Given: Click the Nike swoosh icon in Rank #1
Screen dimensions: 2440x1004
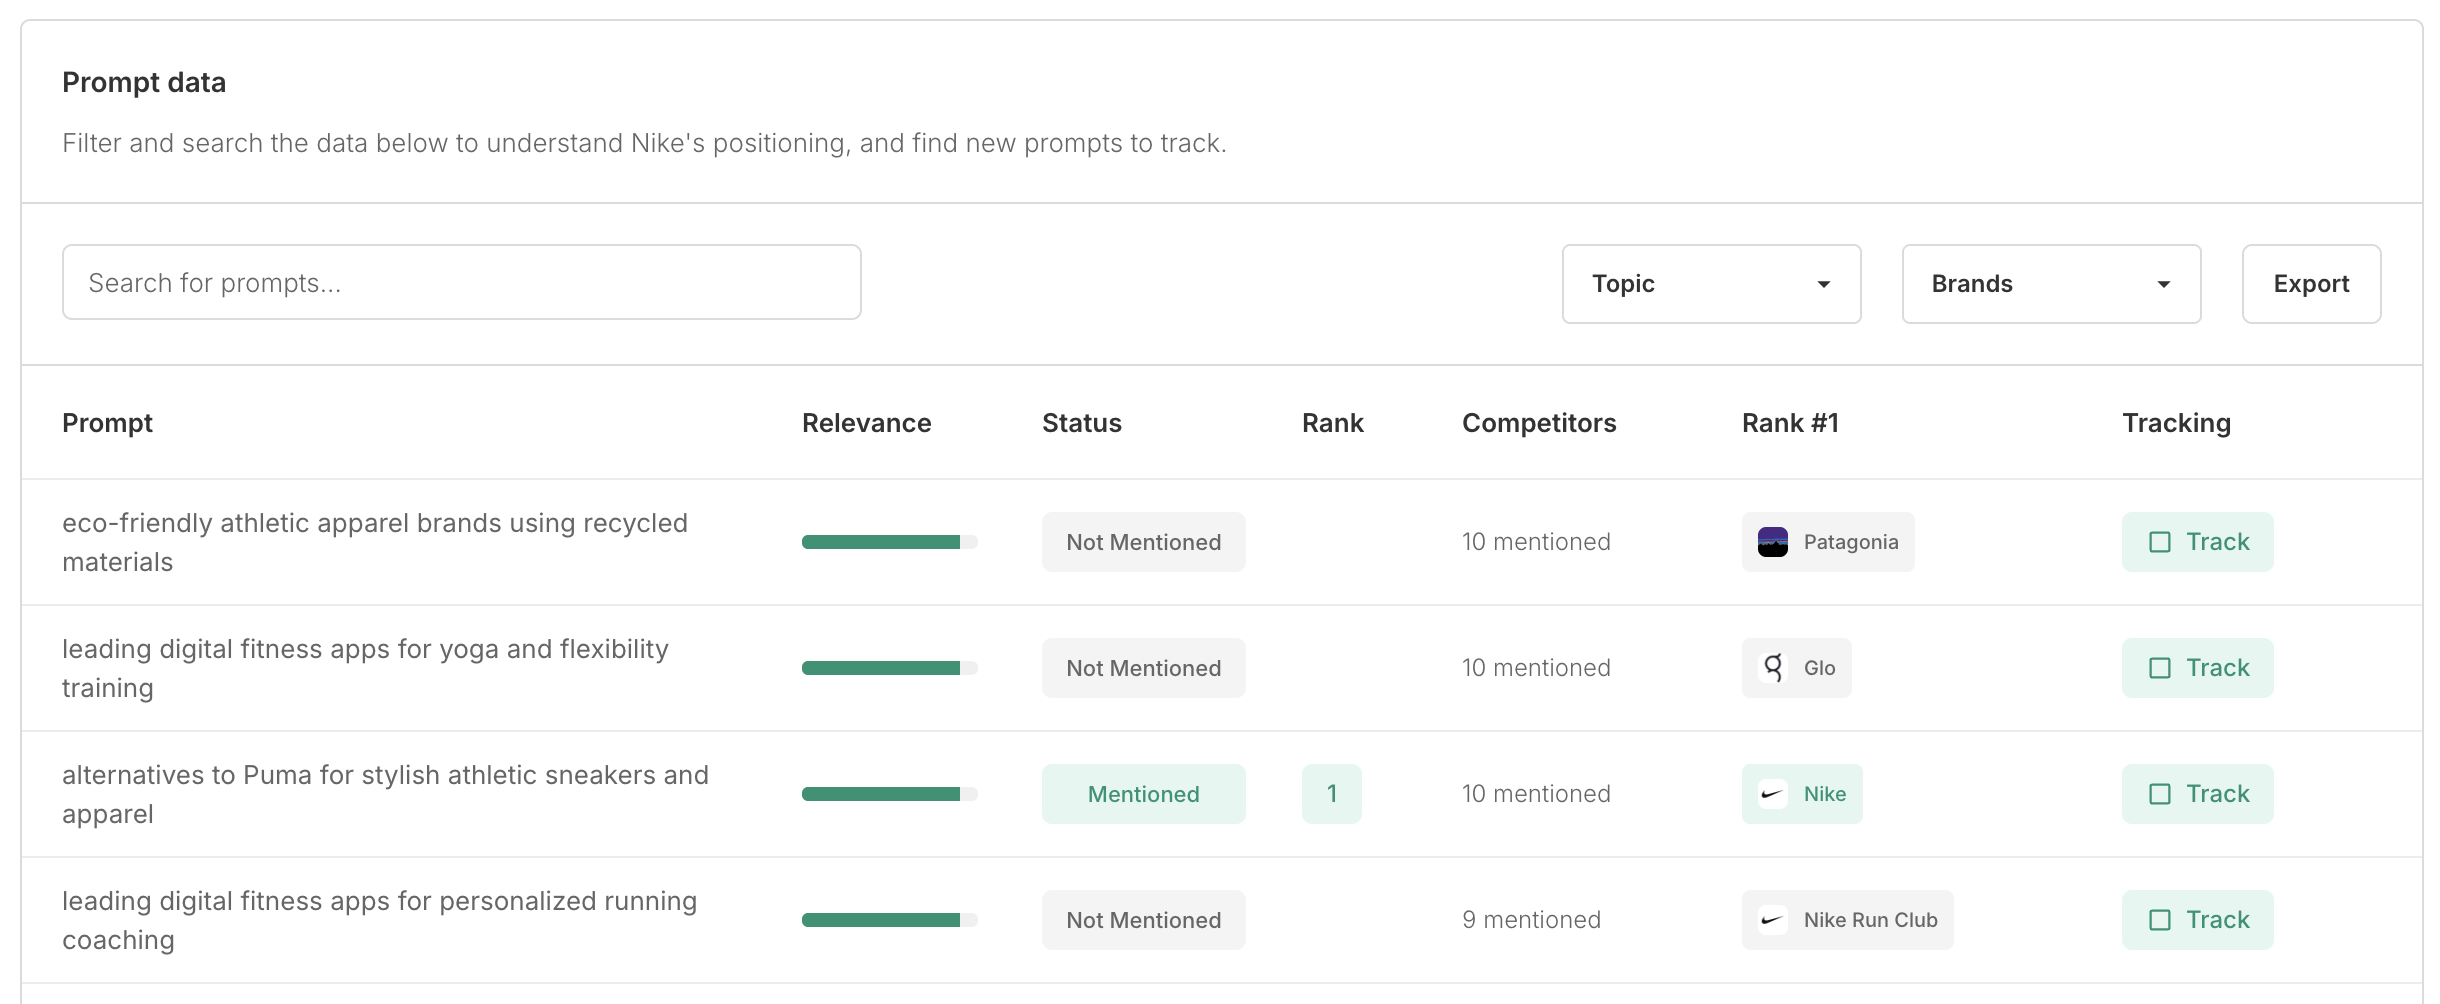Looking at the screenshot, I should pyautogui.click(x=1772, y=794).
